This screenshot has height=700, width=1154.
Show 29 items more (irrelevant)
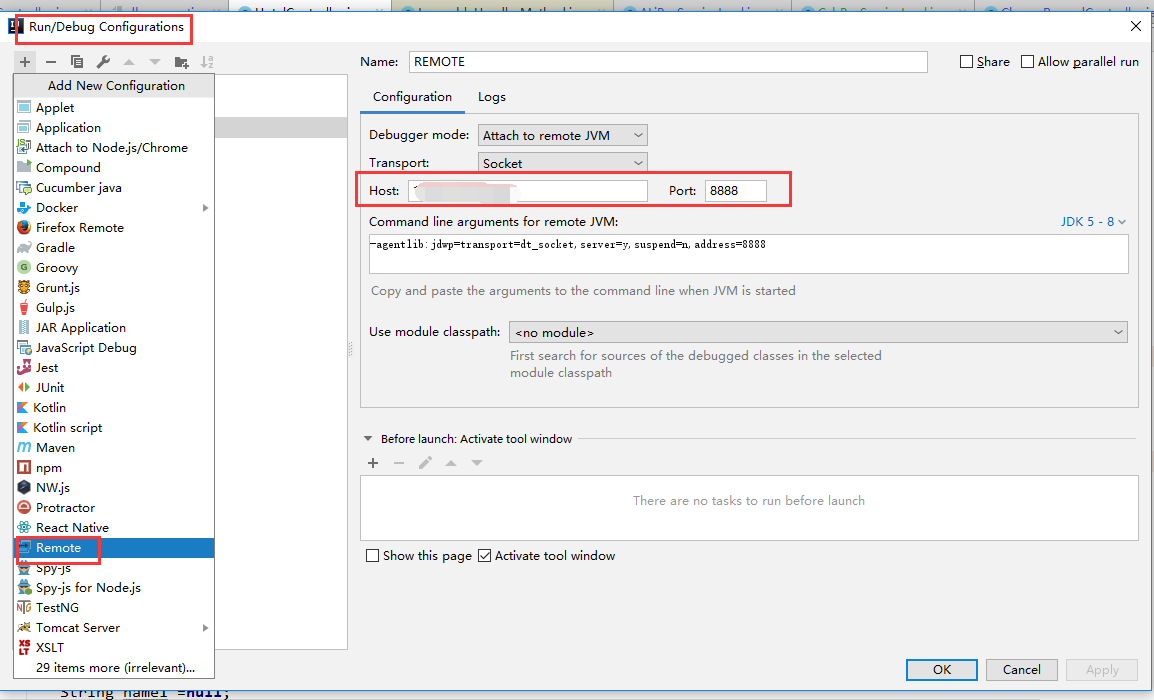pyautogui.click(x=114, y=668)
